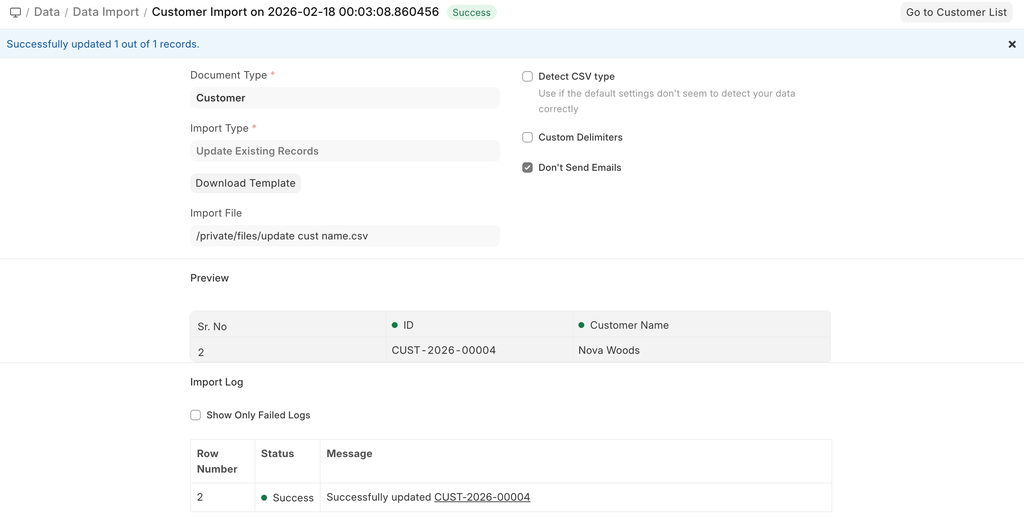The image size is (1024, 525).
Task: Click the desktop home icon in breadcrumb
Action: pos(15,13)
